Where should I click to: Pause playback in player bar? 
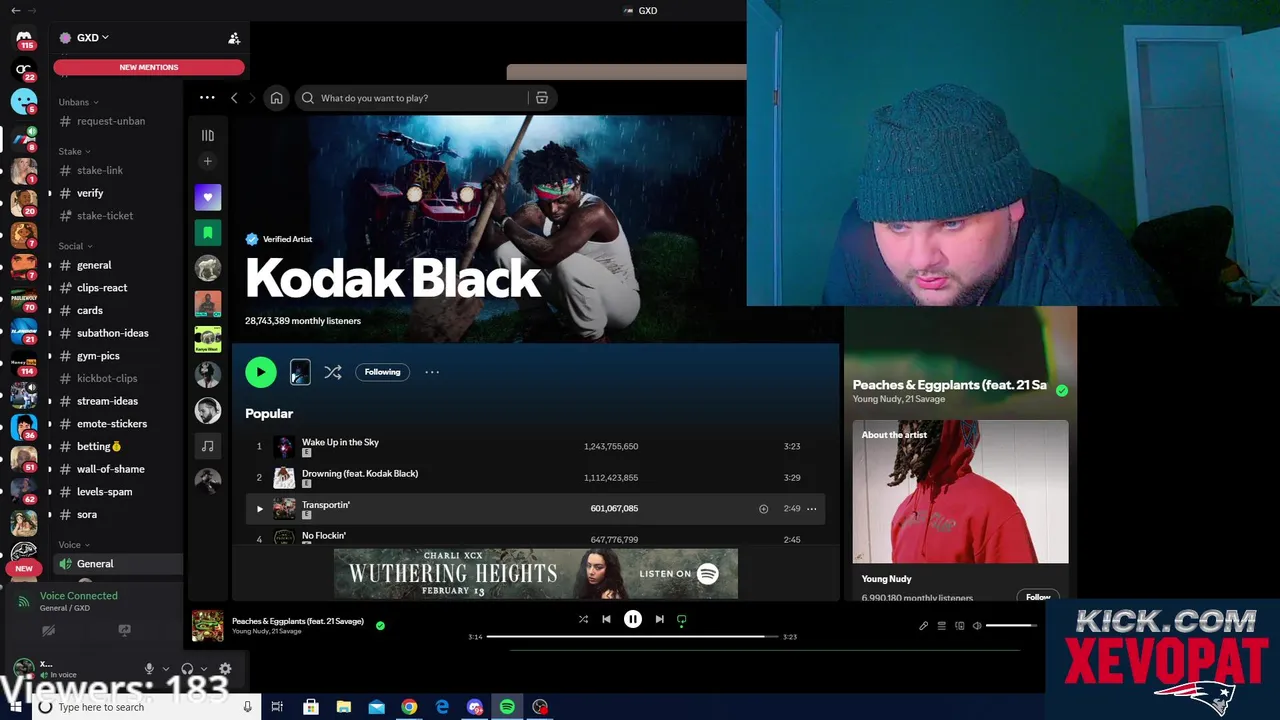click(x=633, y=620)
